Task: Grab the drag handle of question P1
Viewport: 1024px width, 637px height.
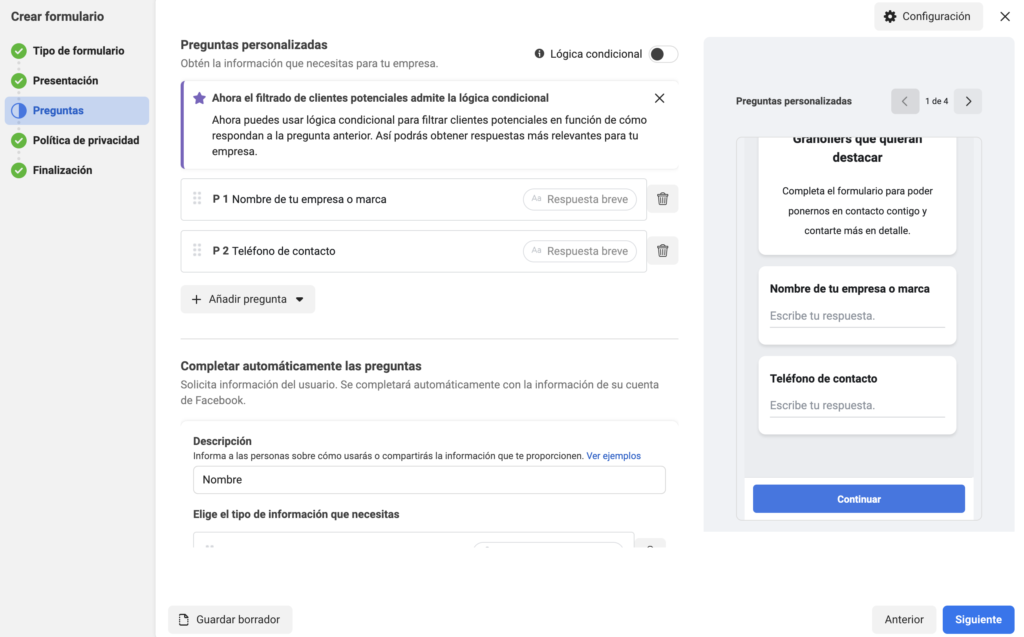Action: tap(197, 199)
